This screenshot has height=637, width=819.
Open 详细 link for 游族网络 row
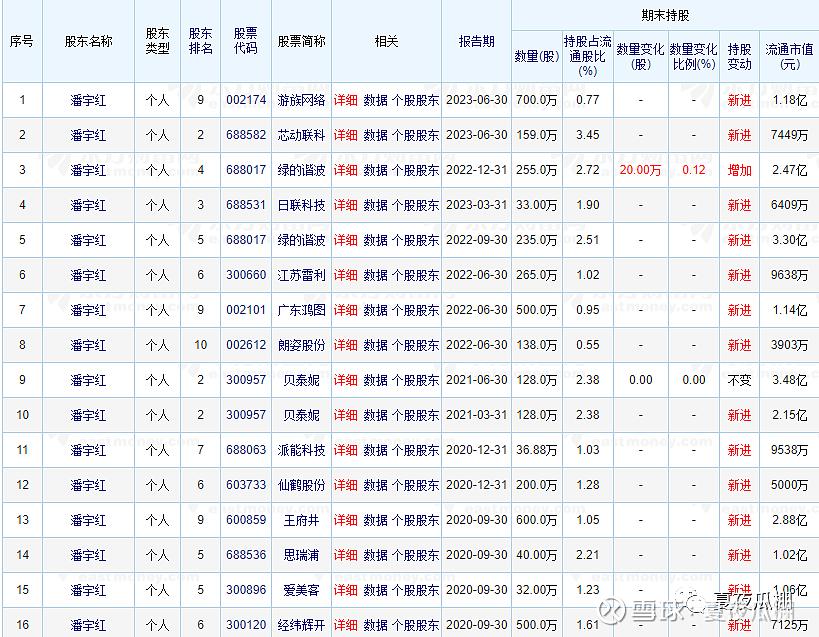click(345, 100)
